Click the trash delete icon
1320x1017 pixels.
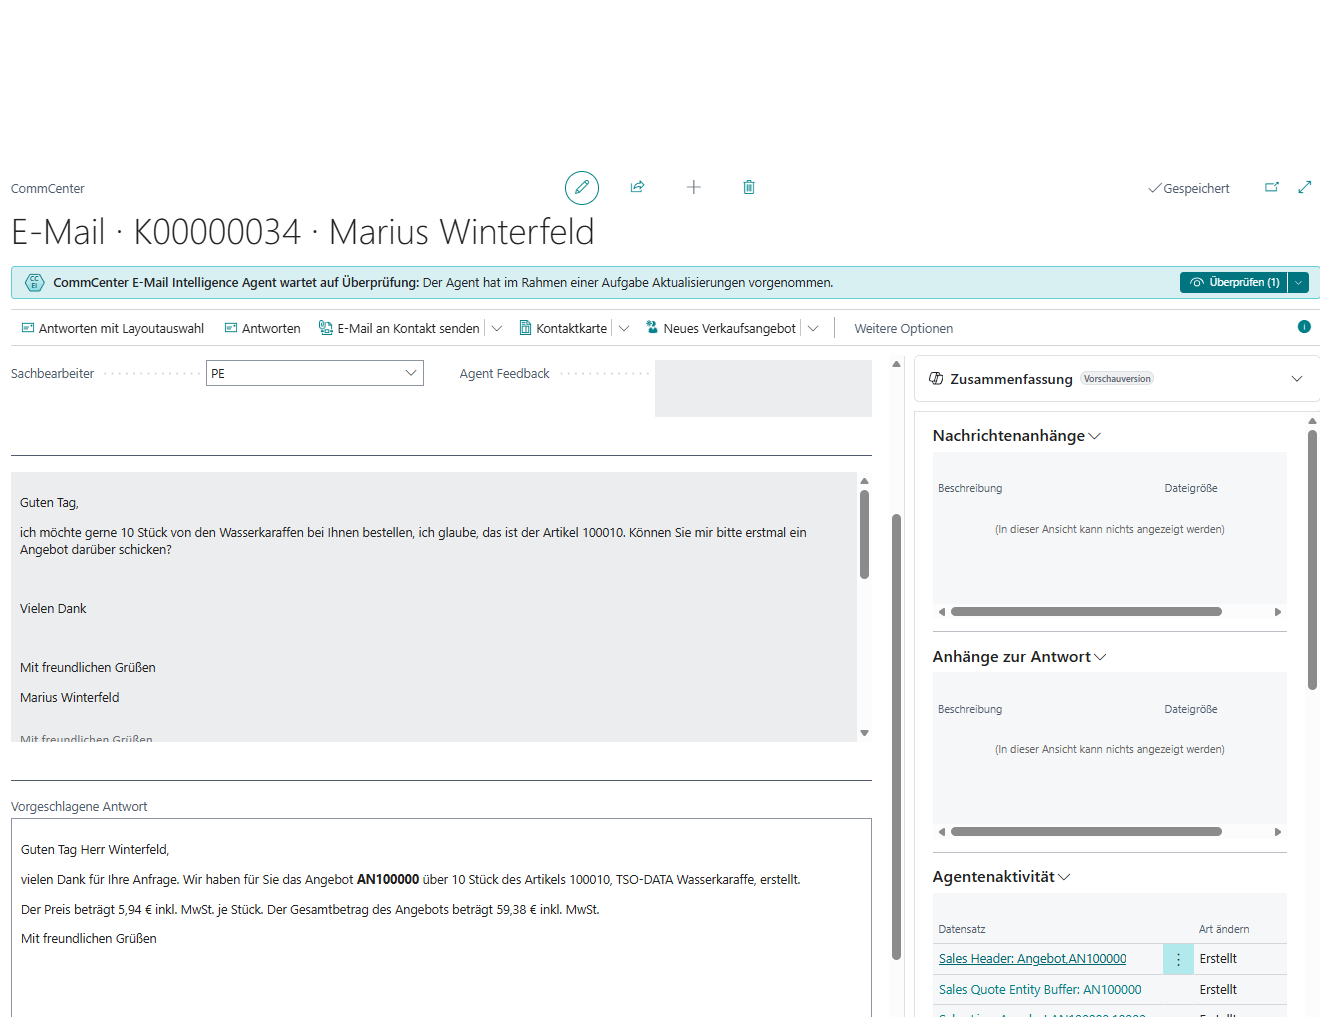pyautogui.click(x=749, y=187)
